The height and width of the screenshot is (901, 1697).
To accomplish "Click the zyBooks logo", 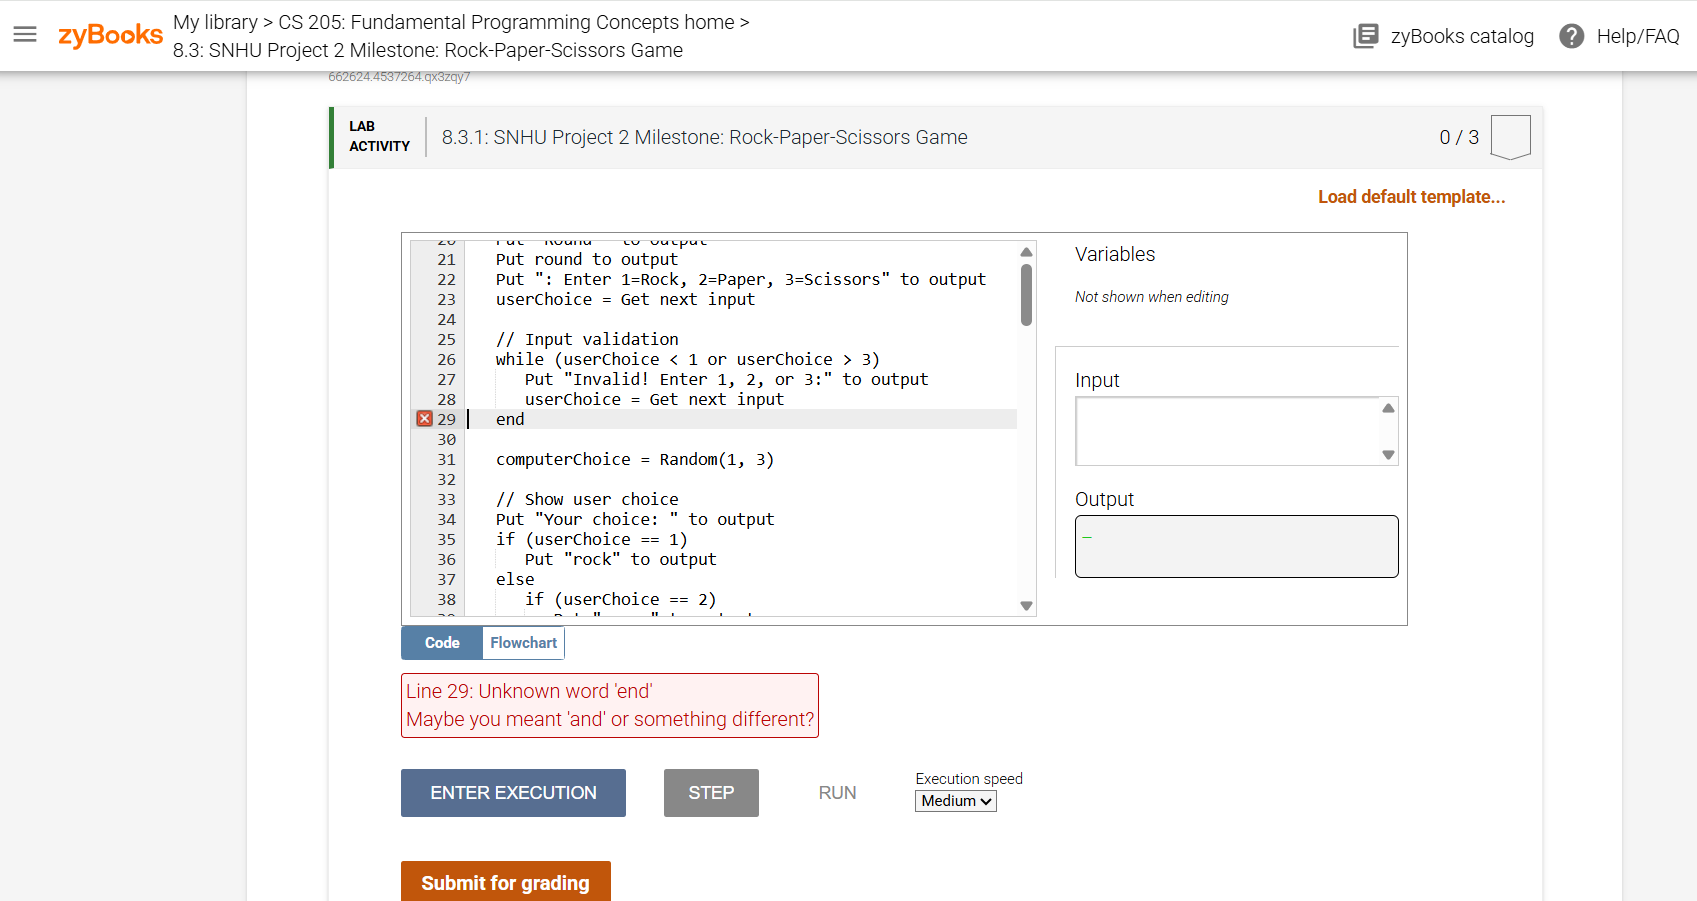I will tap(110, 35).
